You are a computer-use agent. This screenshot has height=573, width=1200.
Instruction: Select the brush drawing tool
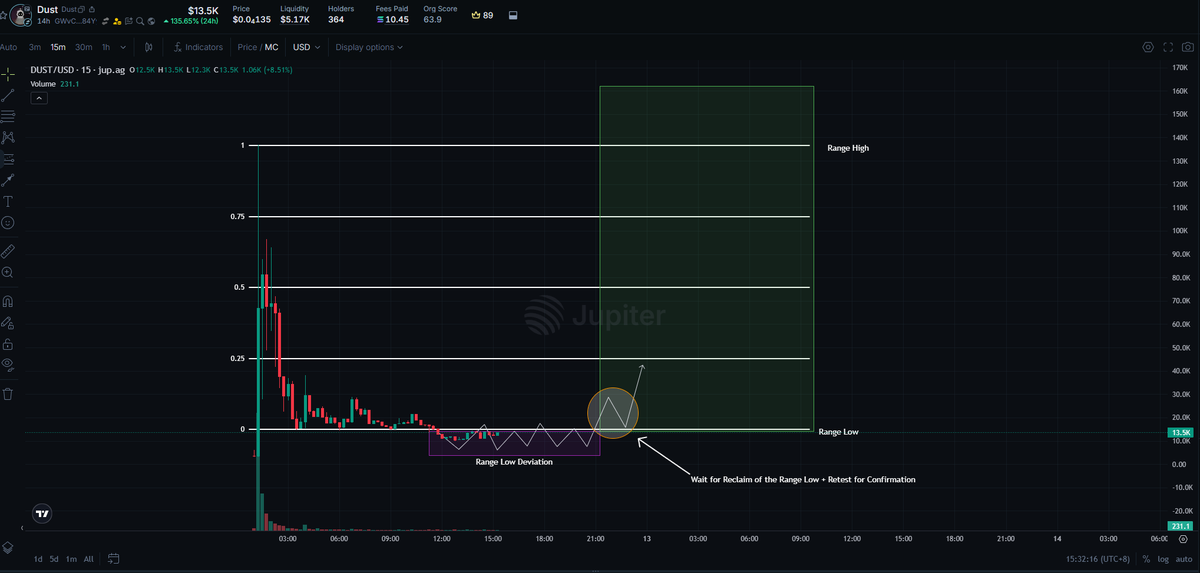point(8,180)
